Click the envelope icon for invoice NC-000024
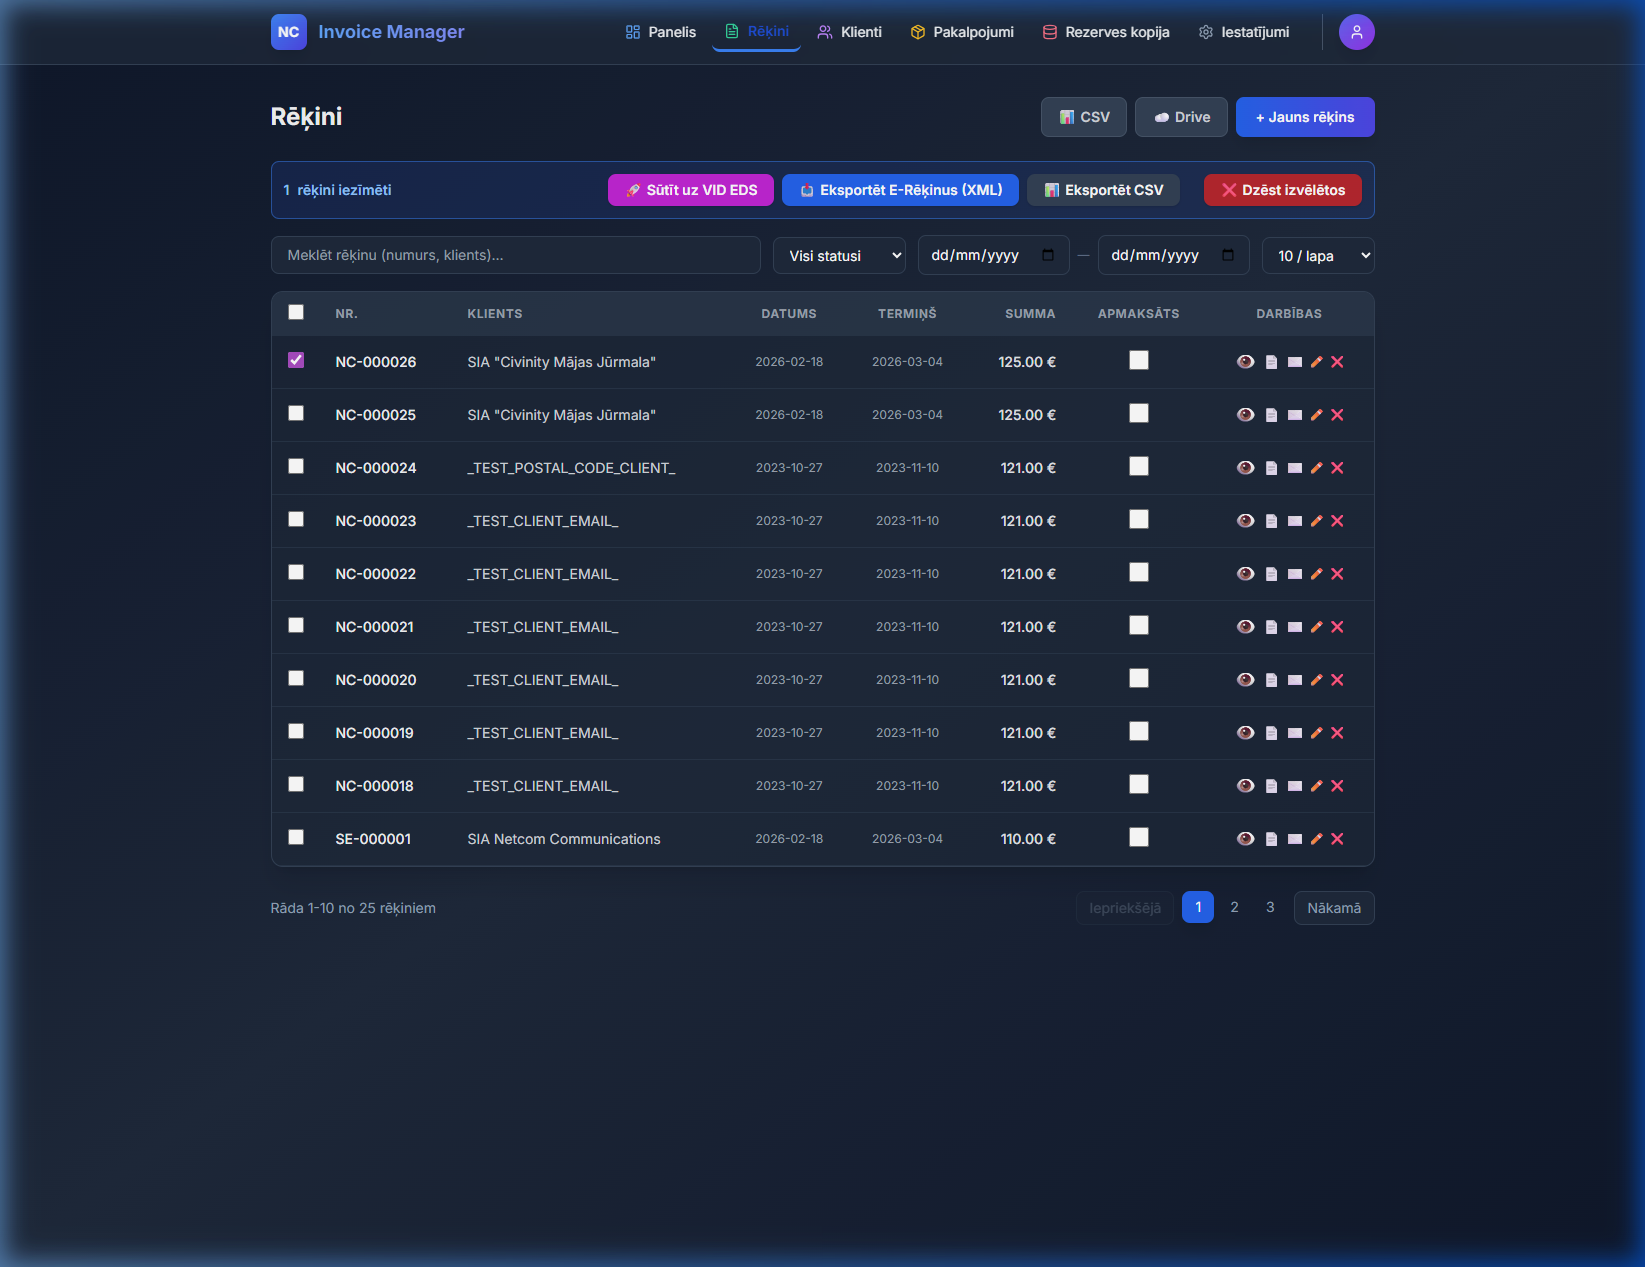1645x1267 pixels. point(1294,468)
